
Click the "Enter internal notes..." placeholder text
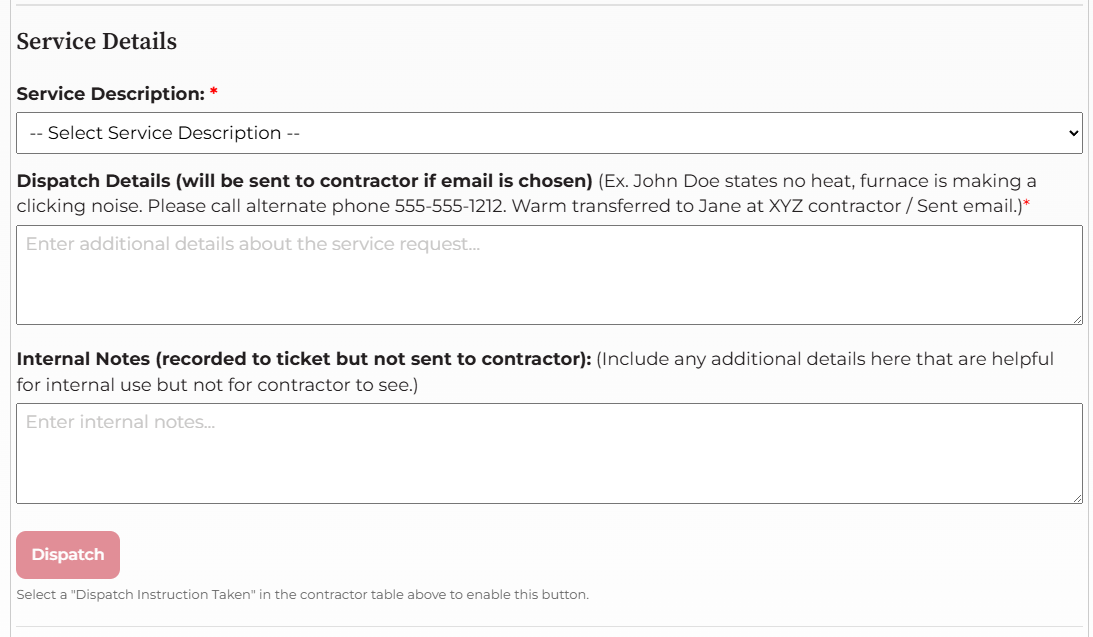pos(121,422)
